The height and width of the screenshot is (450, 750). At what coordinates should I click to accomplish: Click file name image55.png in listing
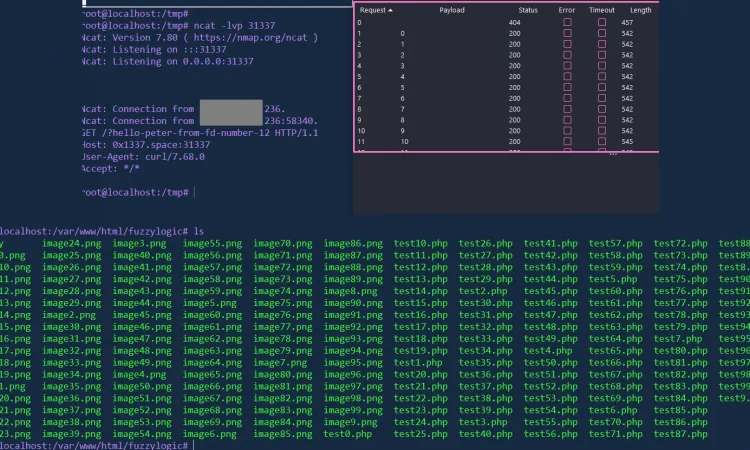[212, 243]
